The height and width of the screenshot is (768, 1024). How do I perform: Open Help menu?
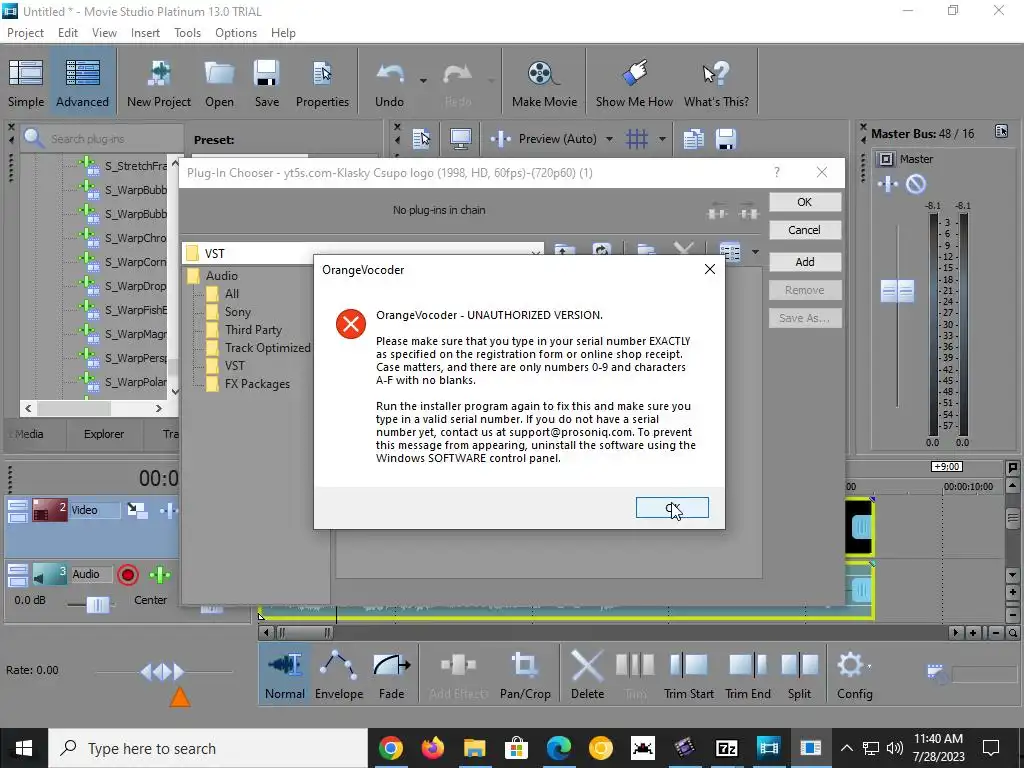283,33
